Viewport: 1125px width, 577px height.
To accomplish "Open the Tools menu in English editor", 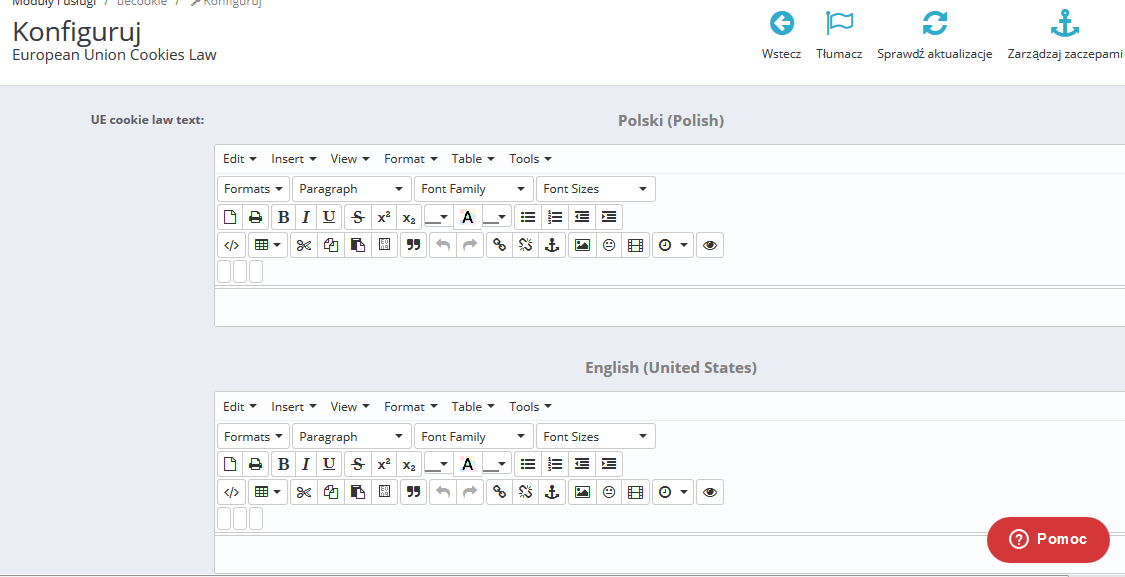I will [530, 407].
